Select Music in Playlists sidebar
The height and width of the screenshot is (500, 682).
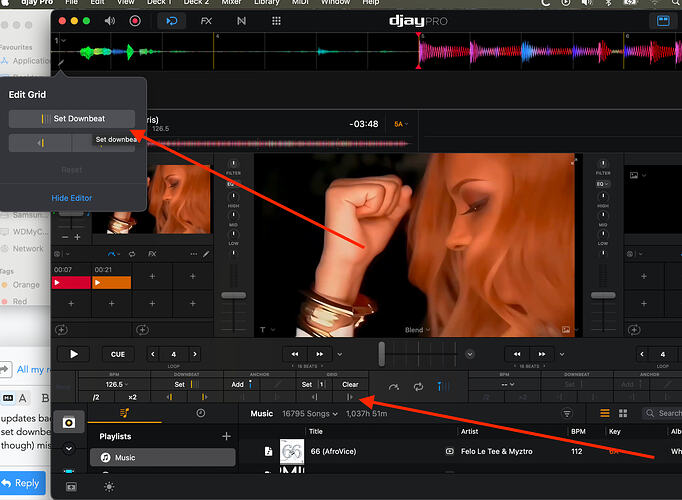(x=163, y=457)
